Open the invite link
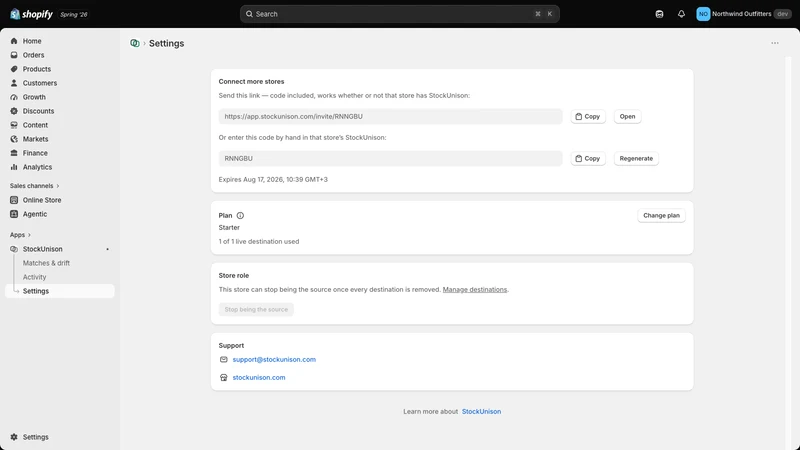Screen dimensions: 800x450 627,116
